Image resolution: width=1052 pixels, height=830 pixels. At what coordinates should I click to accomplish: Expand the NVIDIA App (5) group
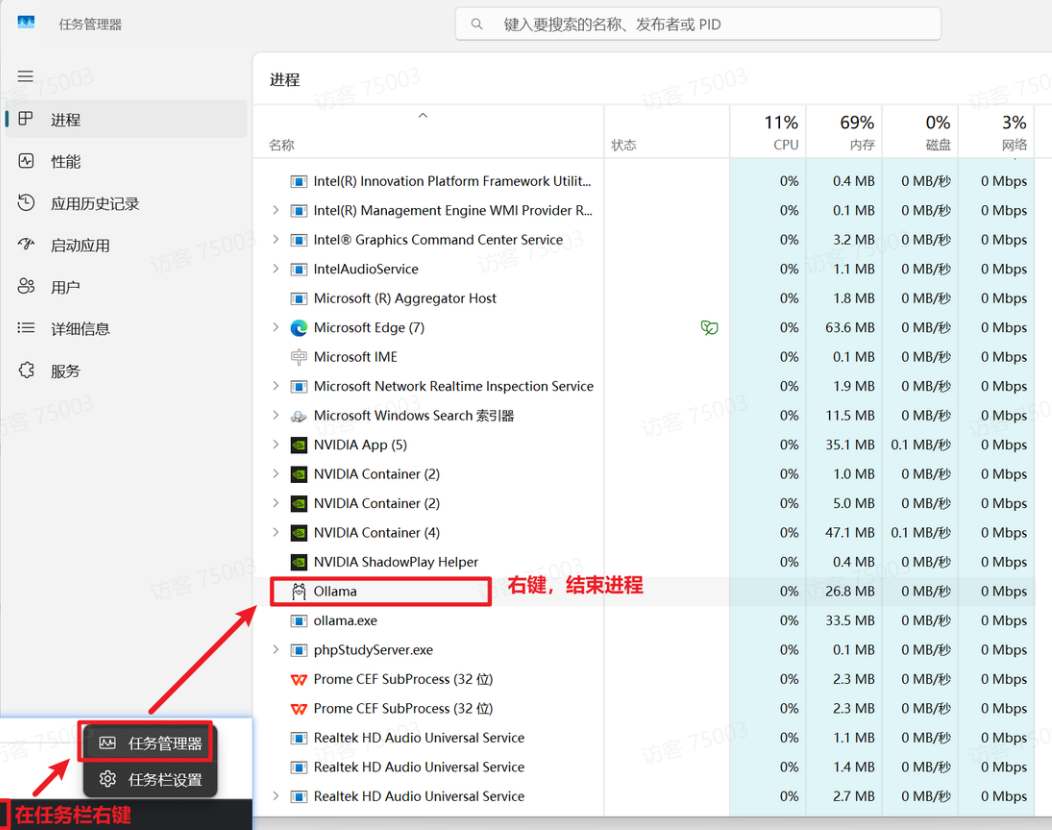(x=275, y=444)
